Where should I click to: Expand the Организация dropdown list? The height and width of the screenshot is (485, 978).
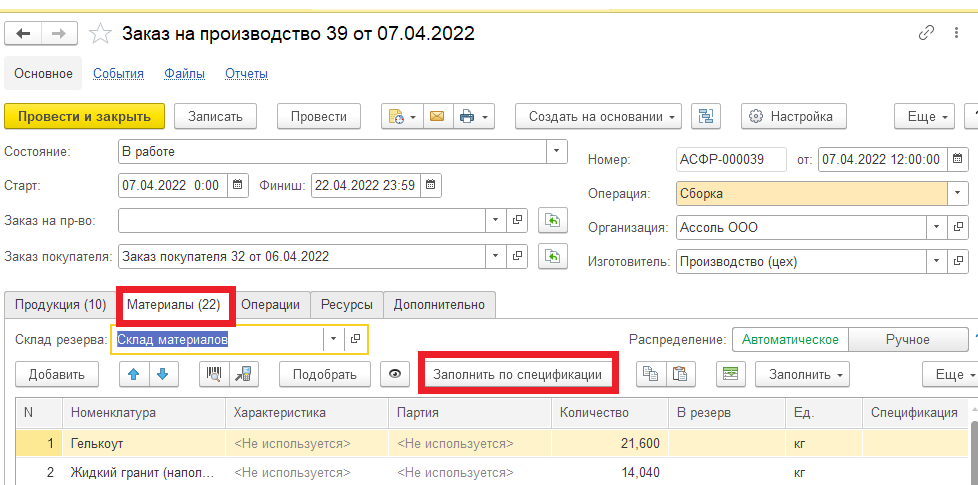[x=937, y=228]
